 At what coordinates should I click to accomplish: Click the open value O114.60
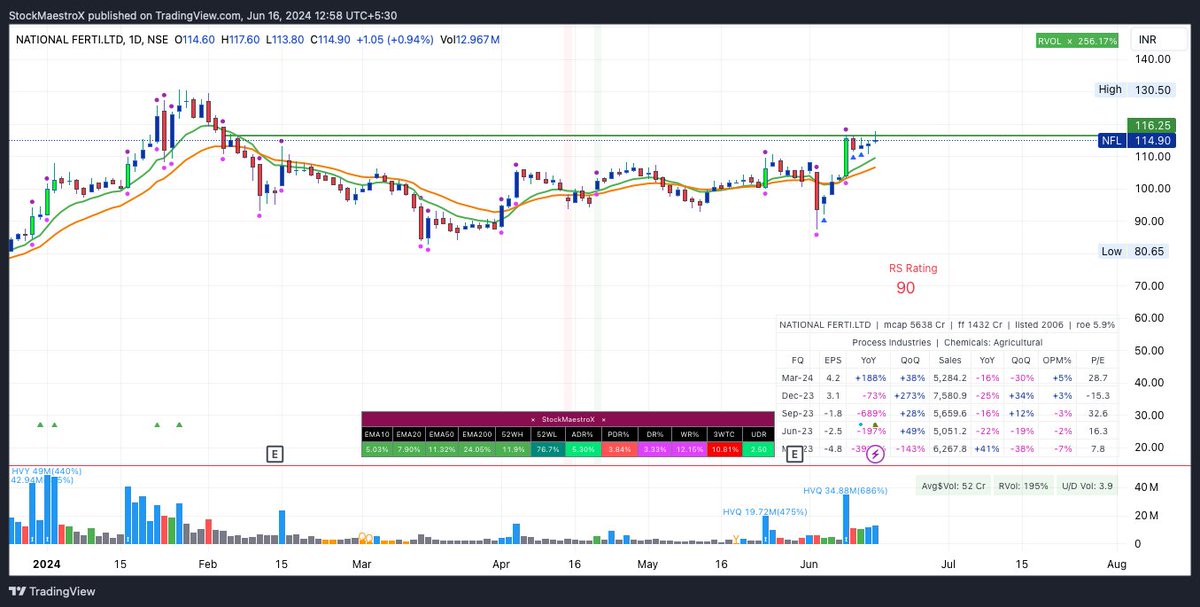(x=195, y=39)
